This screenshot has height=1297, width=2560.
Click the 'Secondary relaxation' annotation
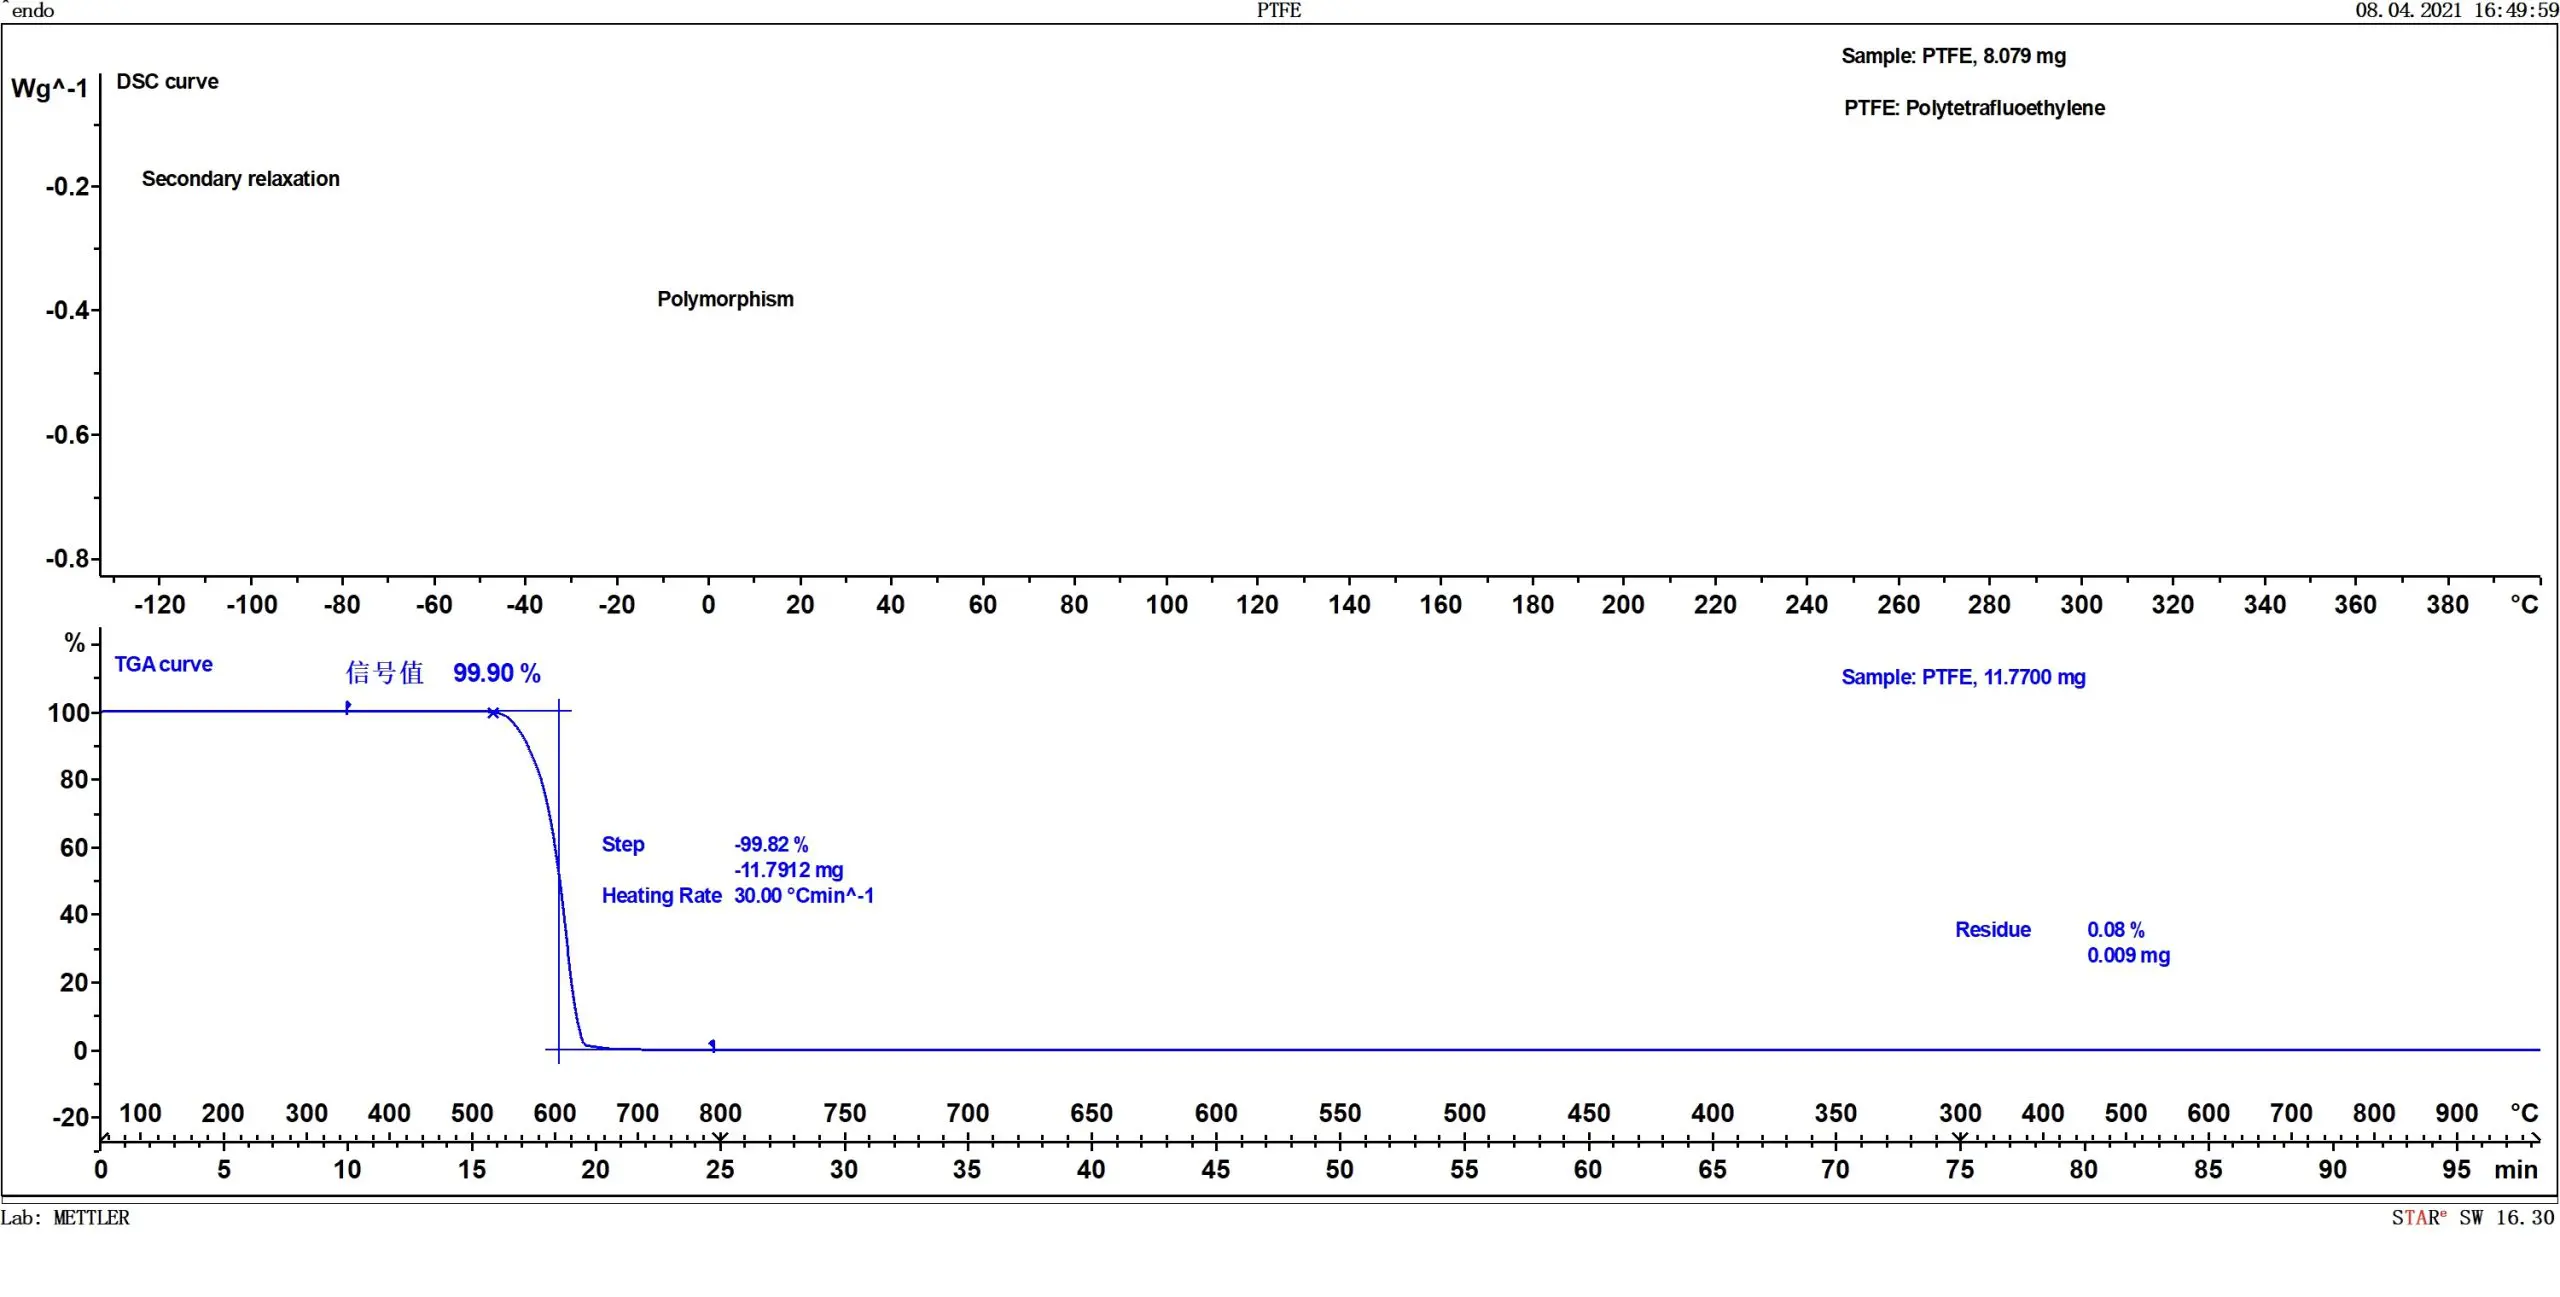[241, 180]
